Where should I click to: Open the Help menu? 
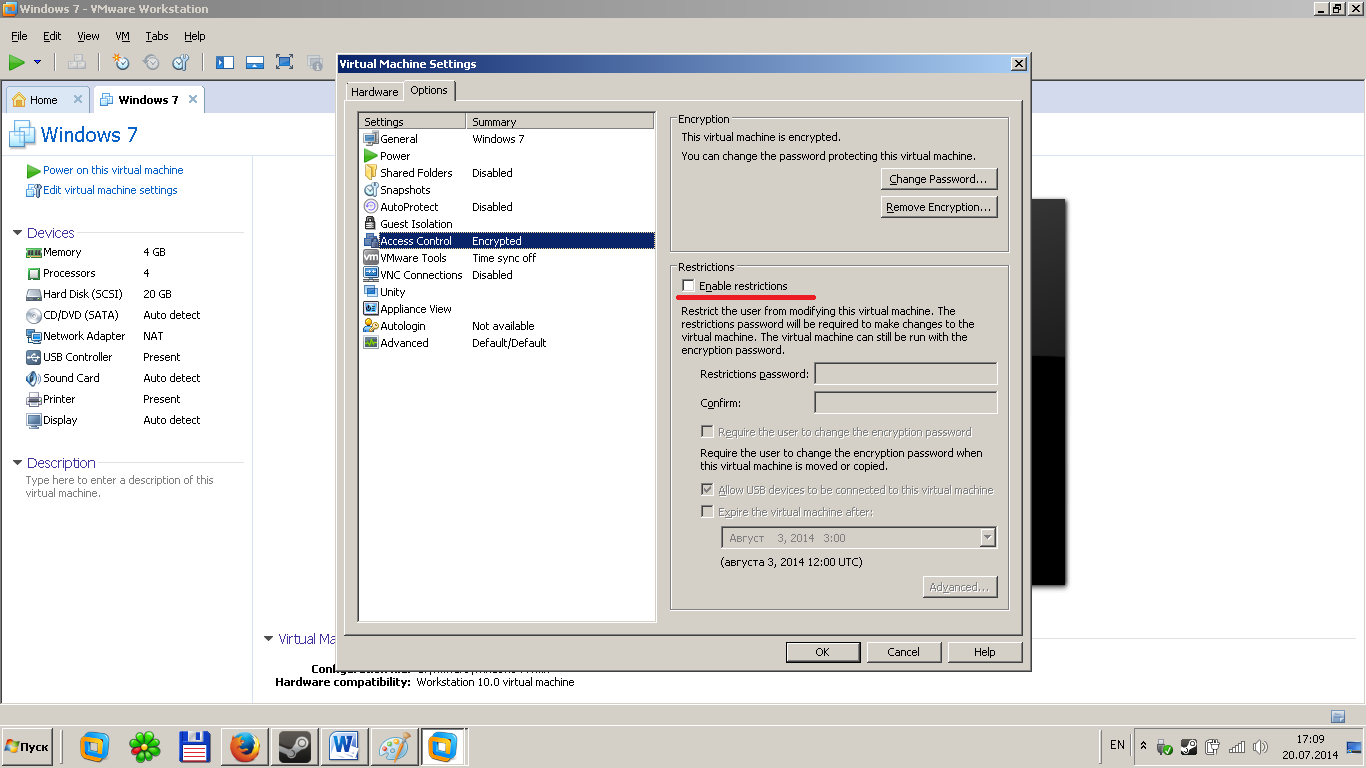(194, 36)
